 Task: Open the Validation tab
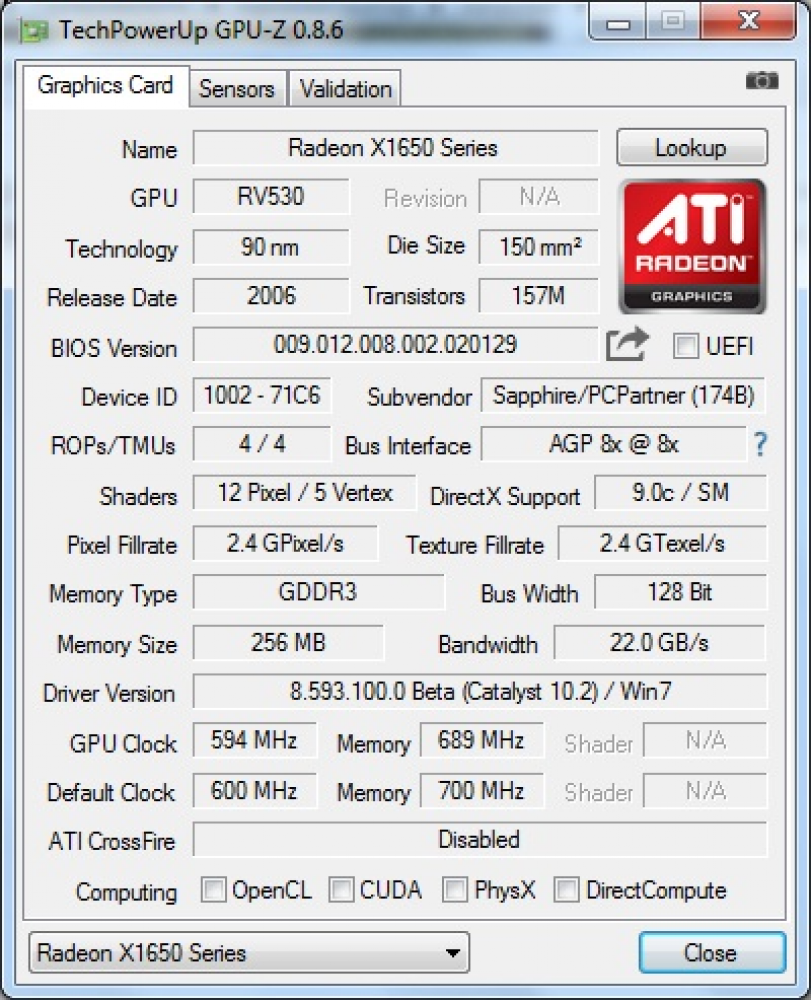(346, 89)
